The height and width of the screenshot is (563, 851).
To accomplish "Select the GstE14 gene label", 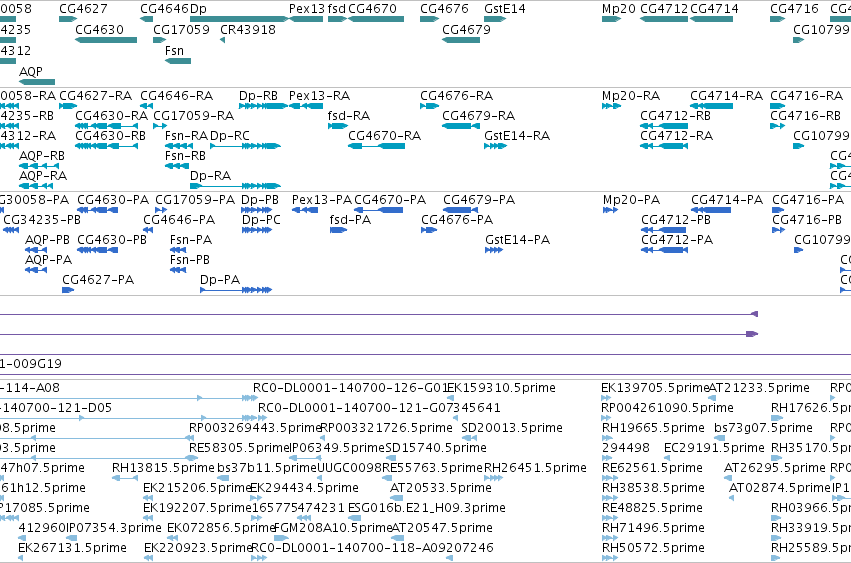I will (x=505, y=9).
